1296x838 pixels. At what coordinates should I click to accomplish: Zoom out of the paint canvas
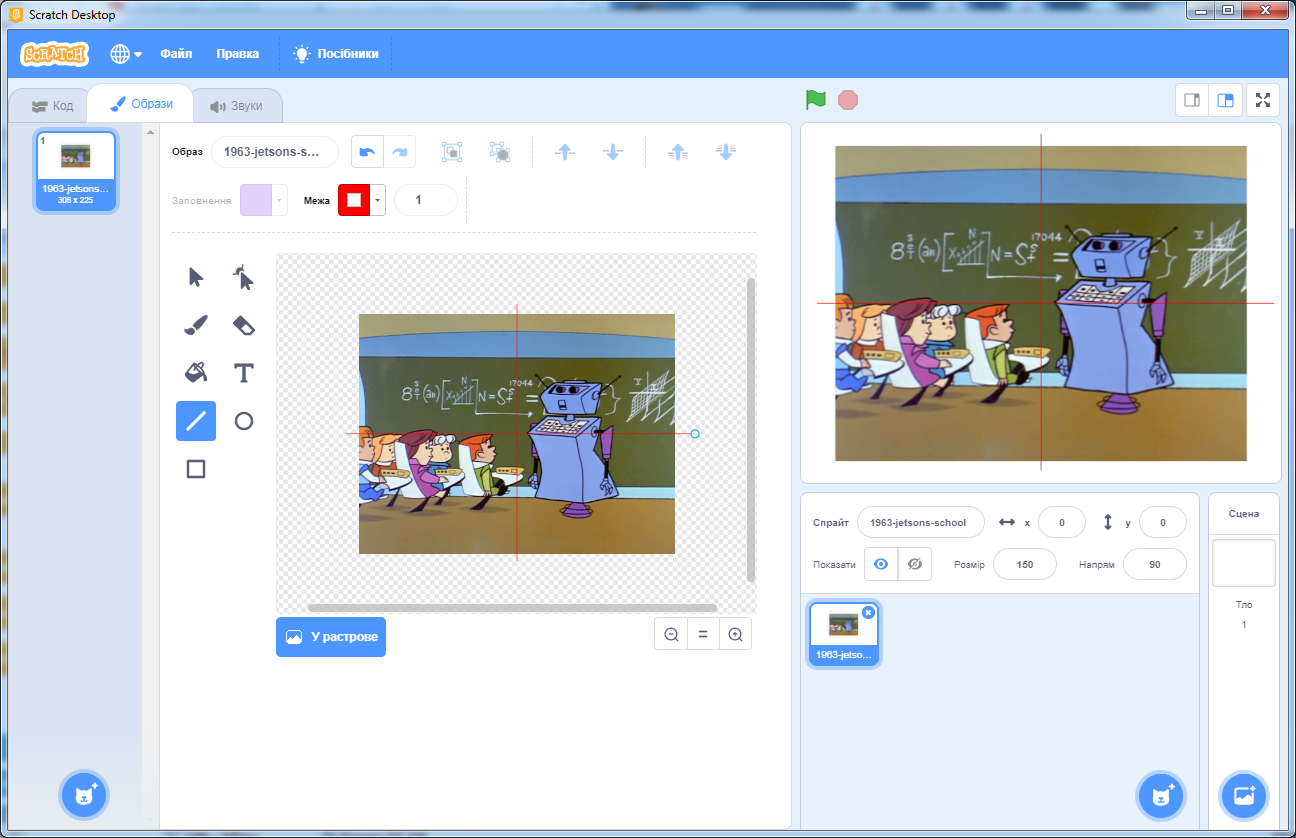pyautogui.click(x=671, y=634)
